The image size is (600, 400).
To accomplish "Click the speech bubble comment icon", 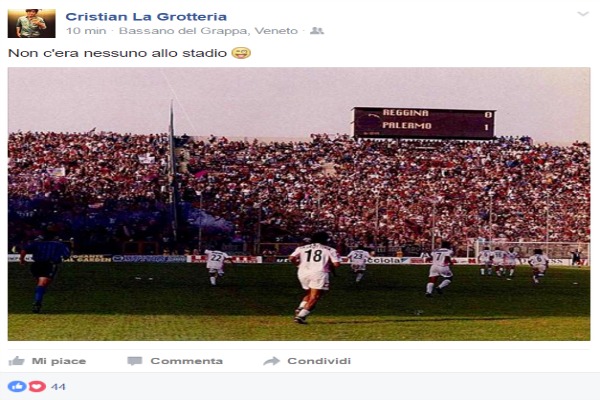I will [135, 361].
